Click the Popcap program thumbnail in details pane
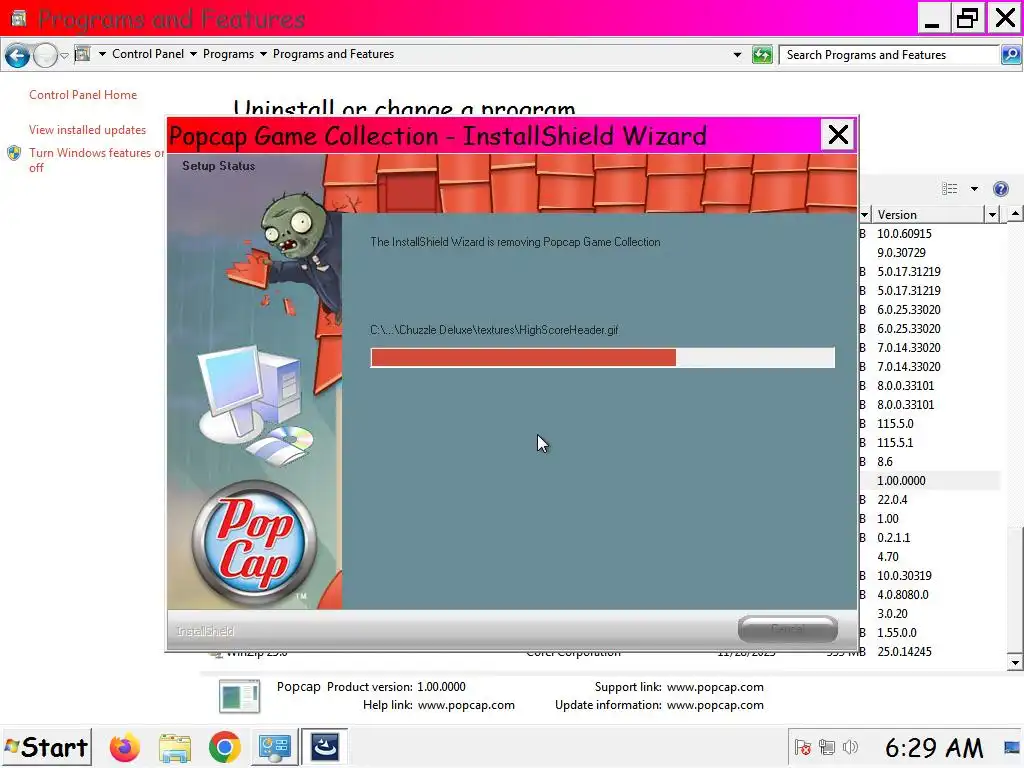The image size is (1024, 768). pyautogui.click(x=239, y=696)
